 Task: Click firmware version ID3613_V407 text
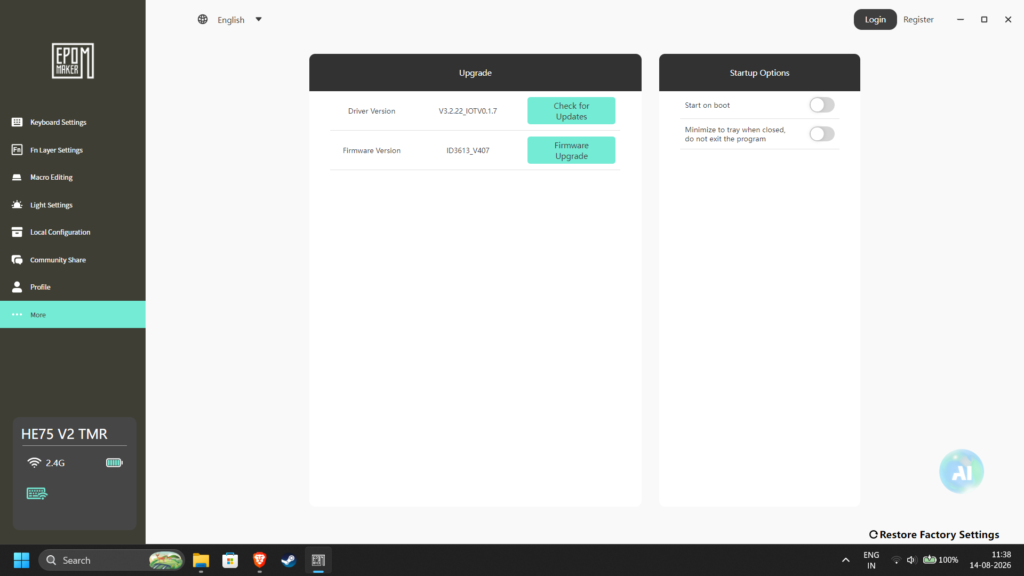click(x=468, y=150)
